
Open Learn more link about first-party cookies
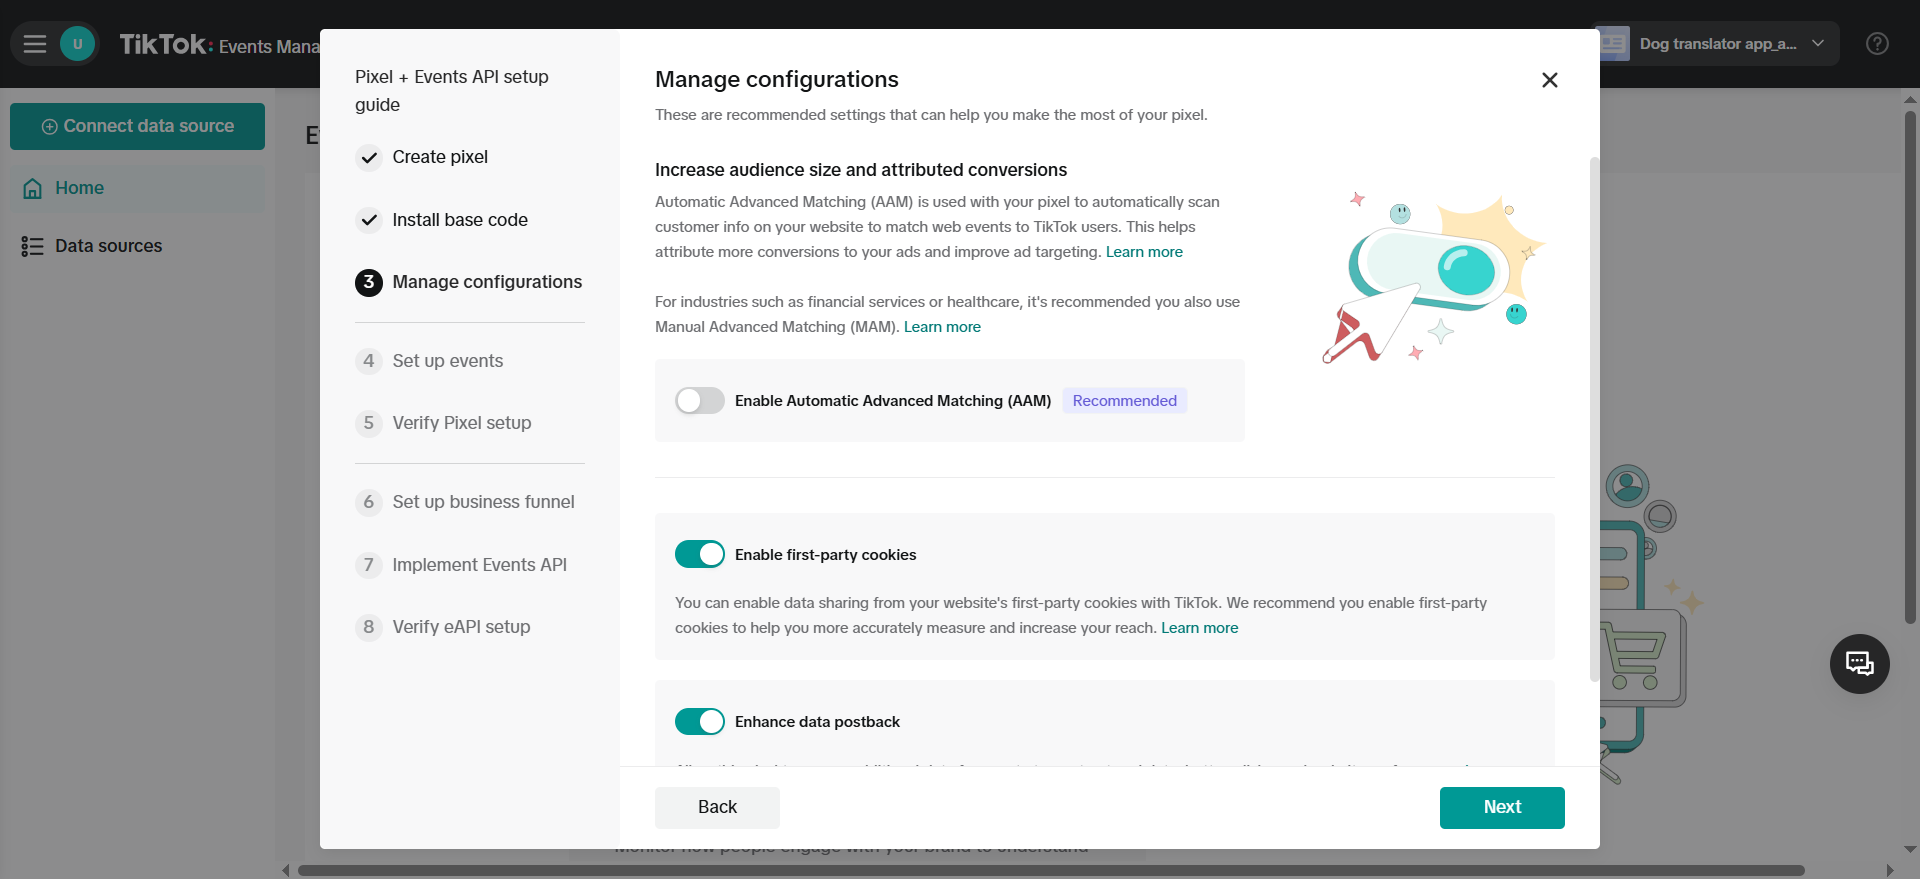pos(1200,628)
